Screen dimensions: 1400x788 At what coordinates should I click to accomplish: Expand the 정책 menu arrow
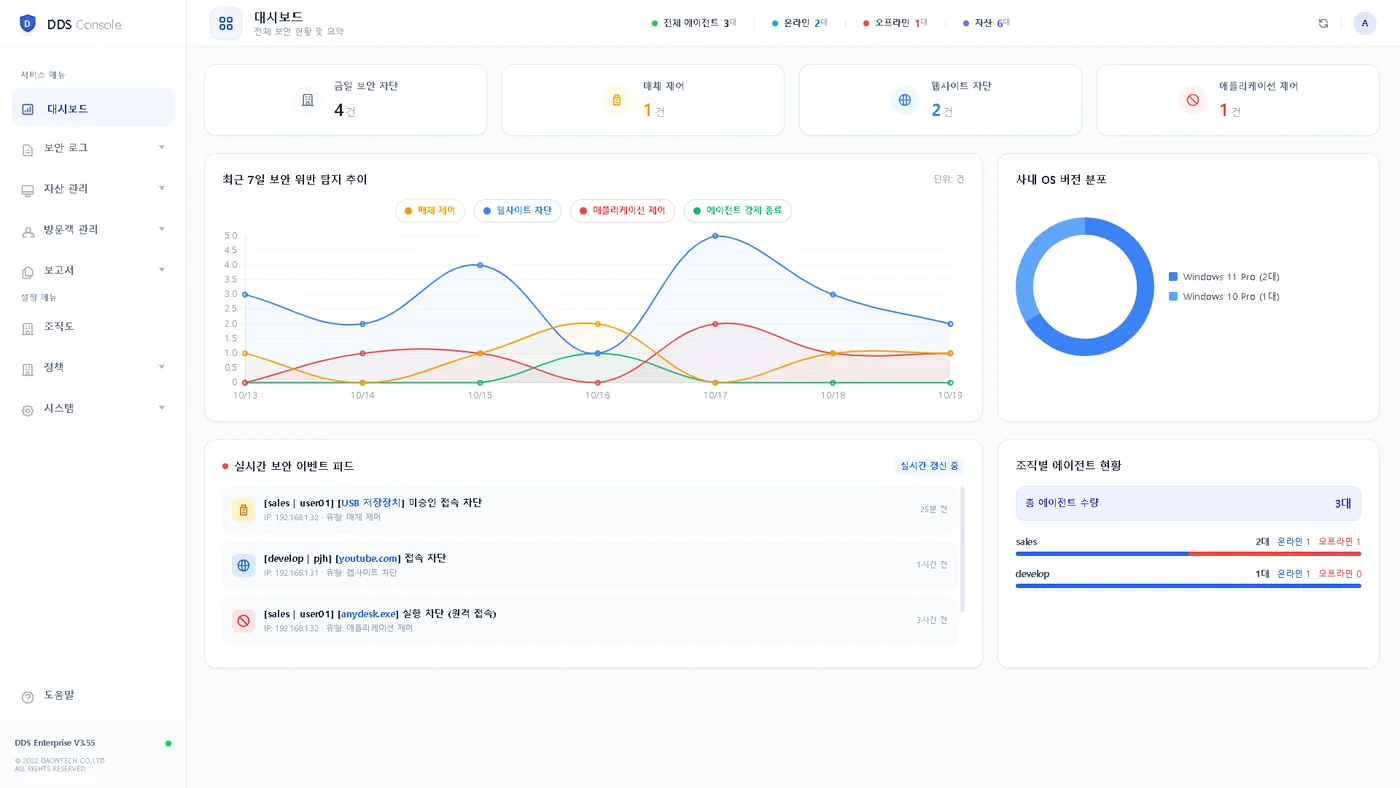click(x=162, y=367)
